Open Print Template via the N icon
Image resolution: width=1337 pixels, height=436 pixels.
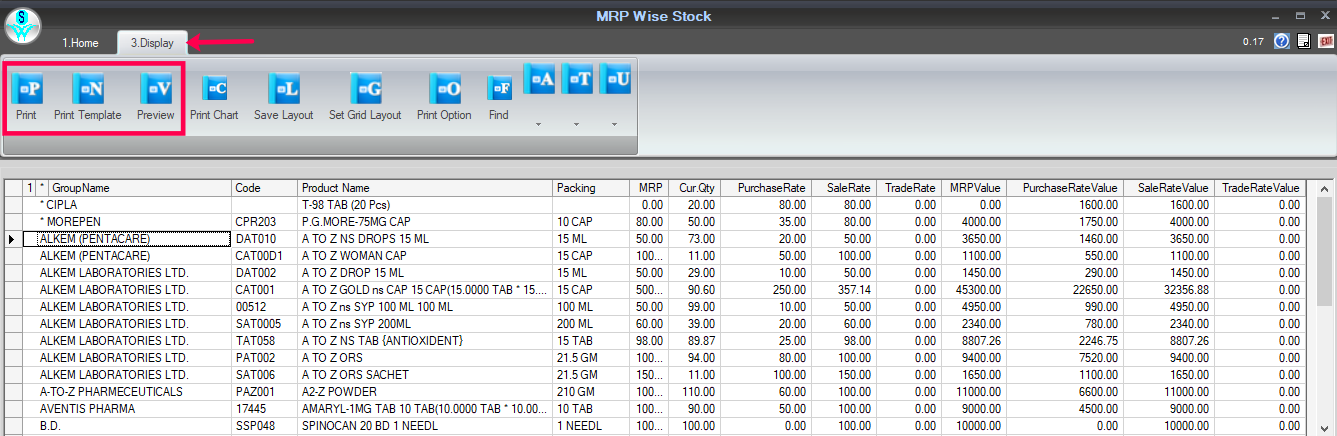pyautogui.click(x=88, y=89)
